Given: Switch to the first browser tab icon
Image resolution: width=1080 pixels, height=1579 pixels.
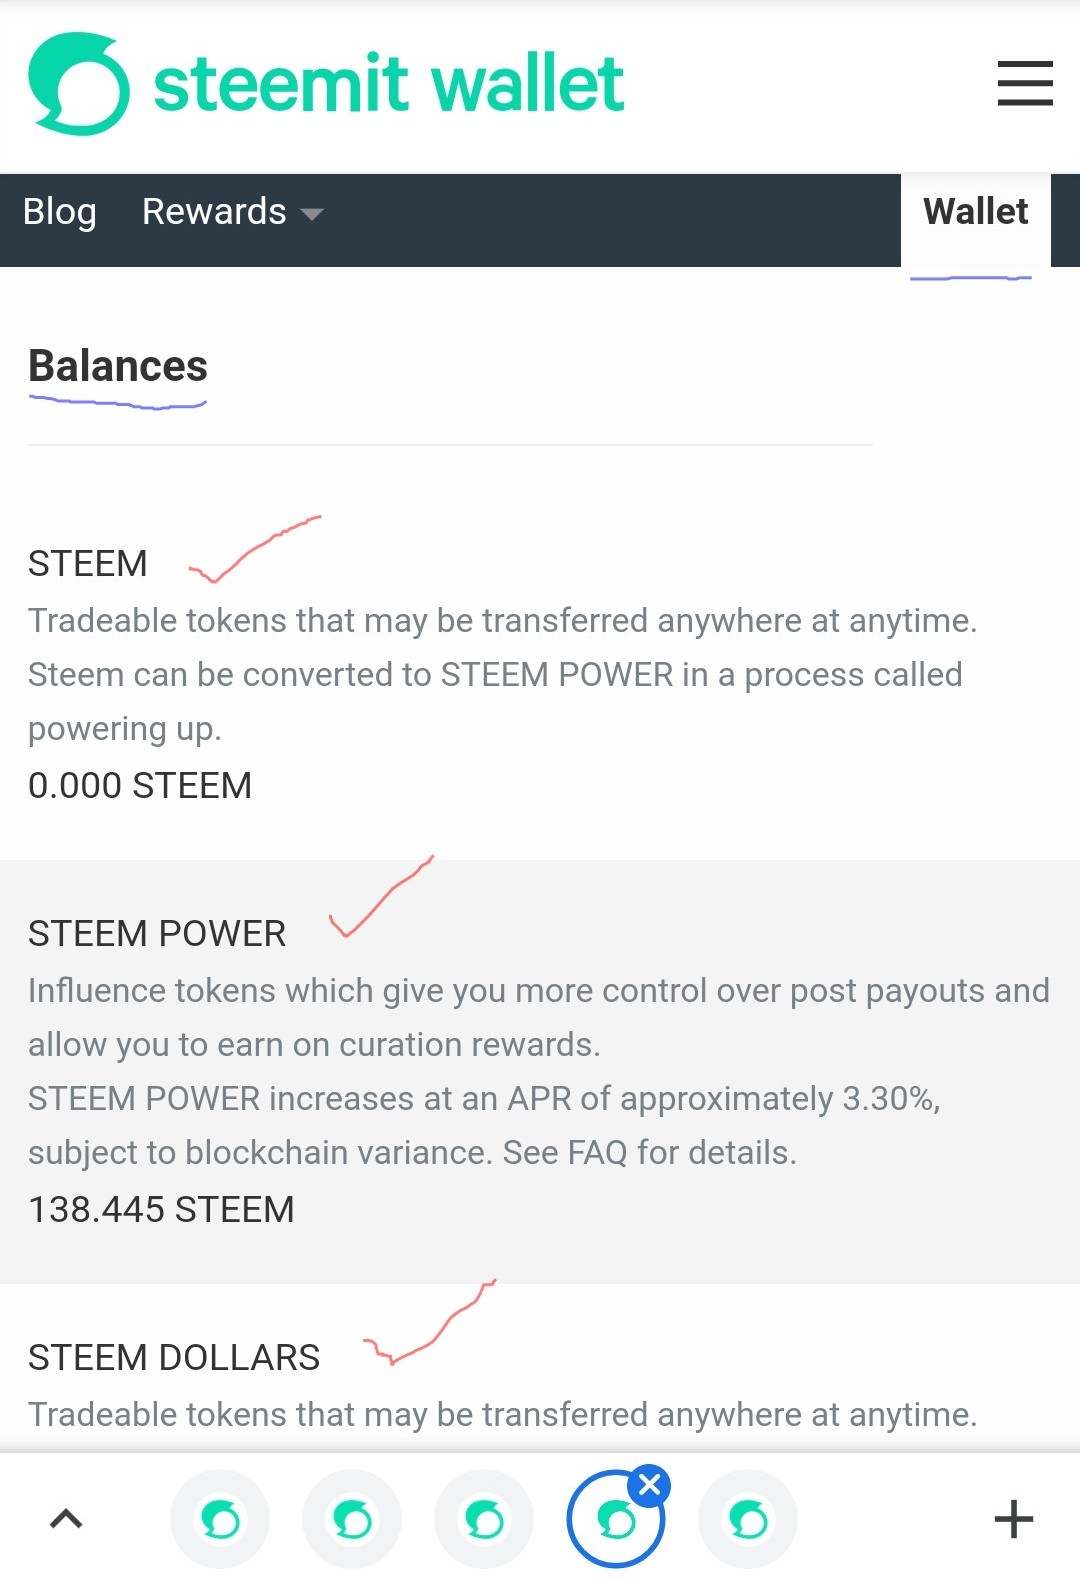Looking at the screenshot, I should [220, 1520].
